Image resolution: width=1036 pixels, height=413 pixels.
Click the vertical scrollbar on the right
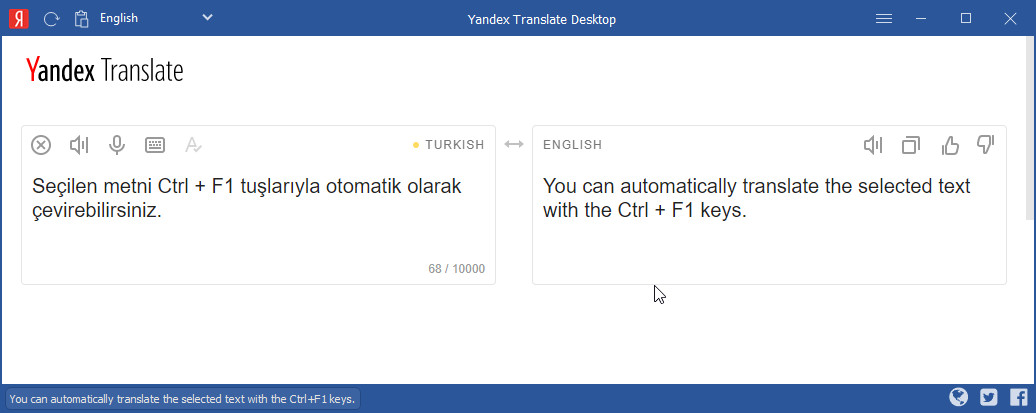pyautogui.click(x=1031, y=128)
